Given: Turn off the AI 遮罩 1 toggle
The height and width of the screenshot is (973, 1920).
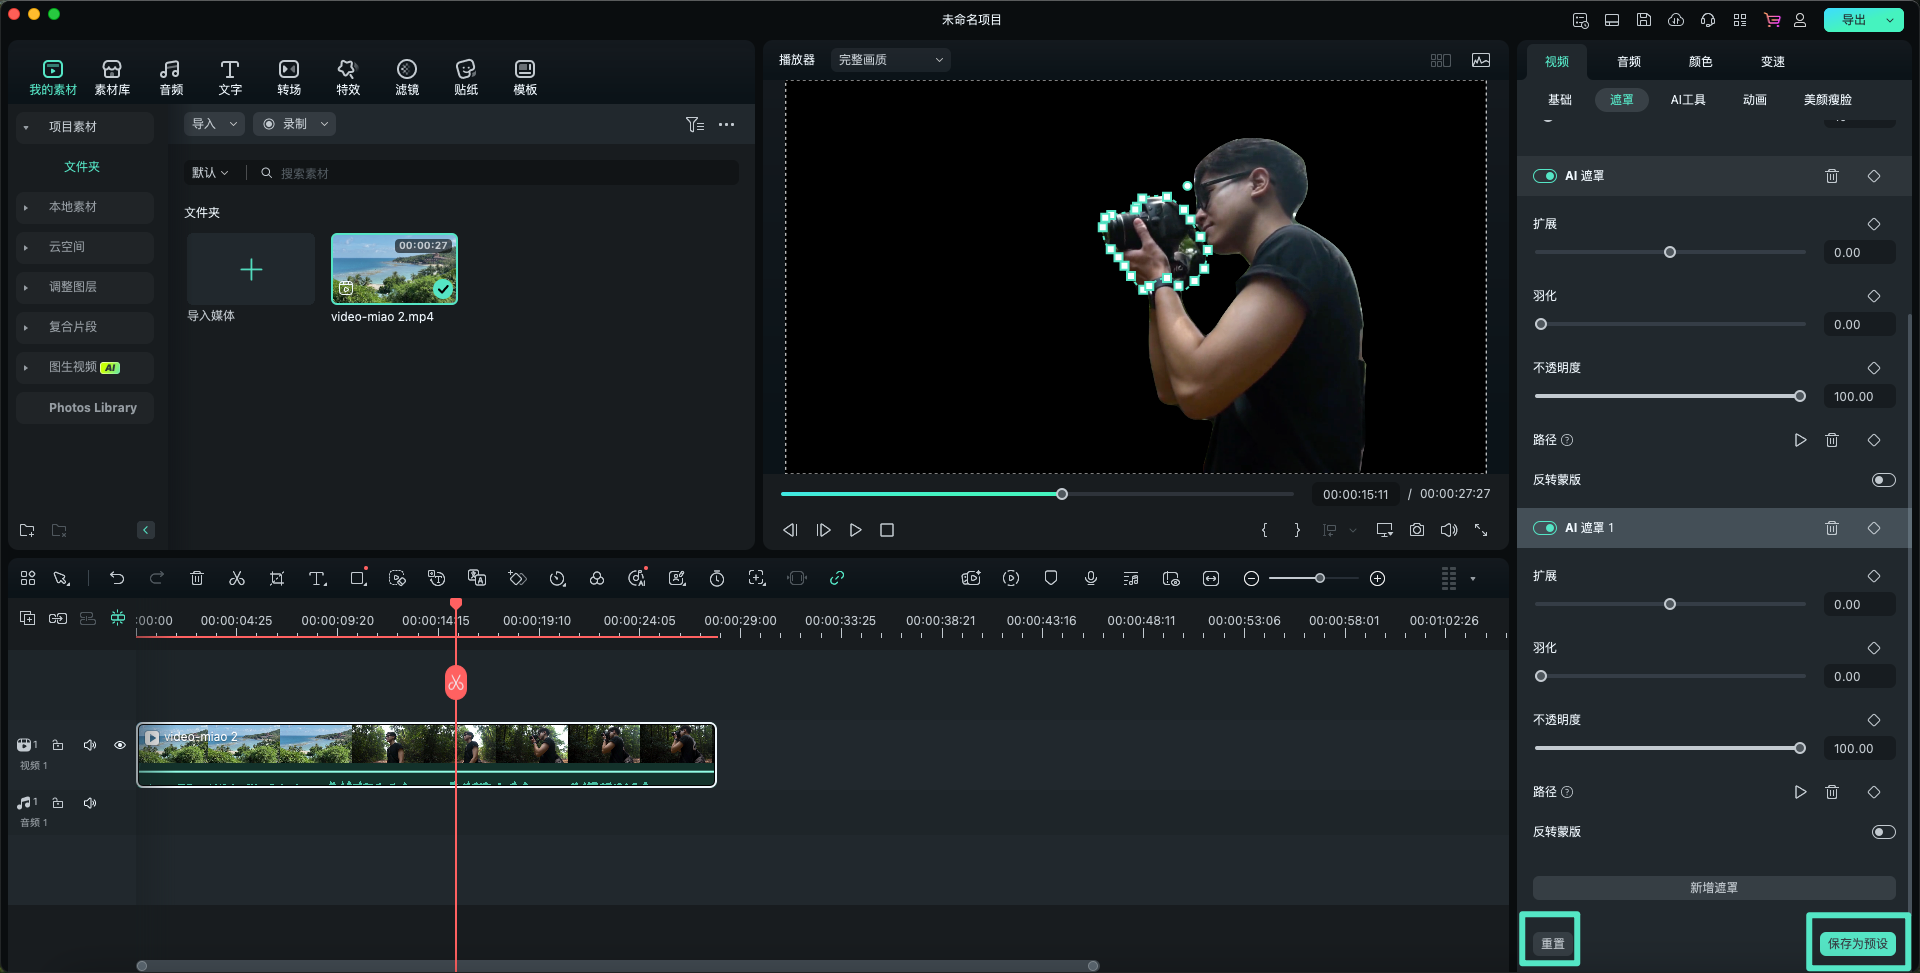Looking at the screenshot, I should click(x=1544, y=528).
